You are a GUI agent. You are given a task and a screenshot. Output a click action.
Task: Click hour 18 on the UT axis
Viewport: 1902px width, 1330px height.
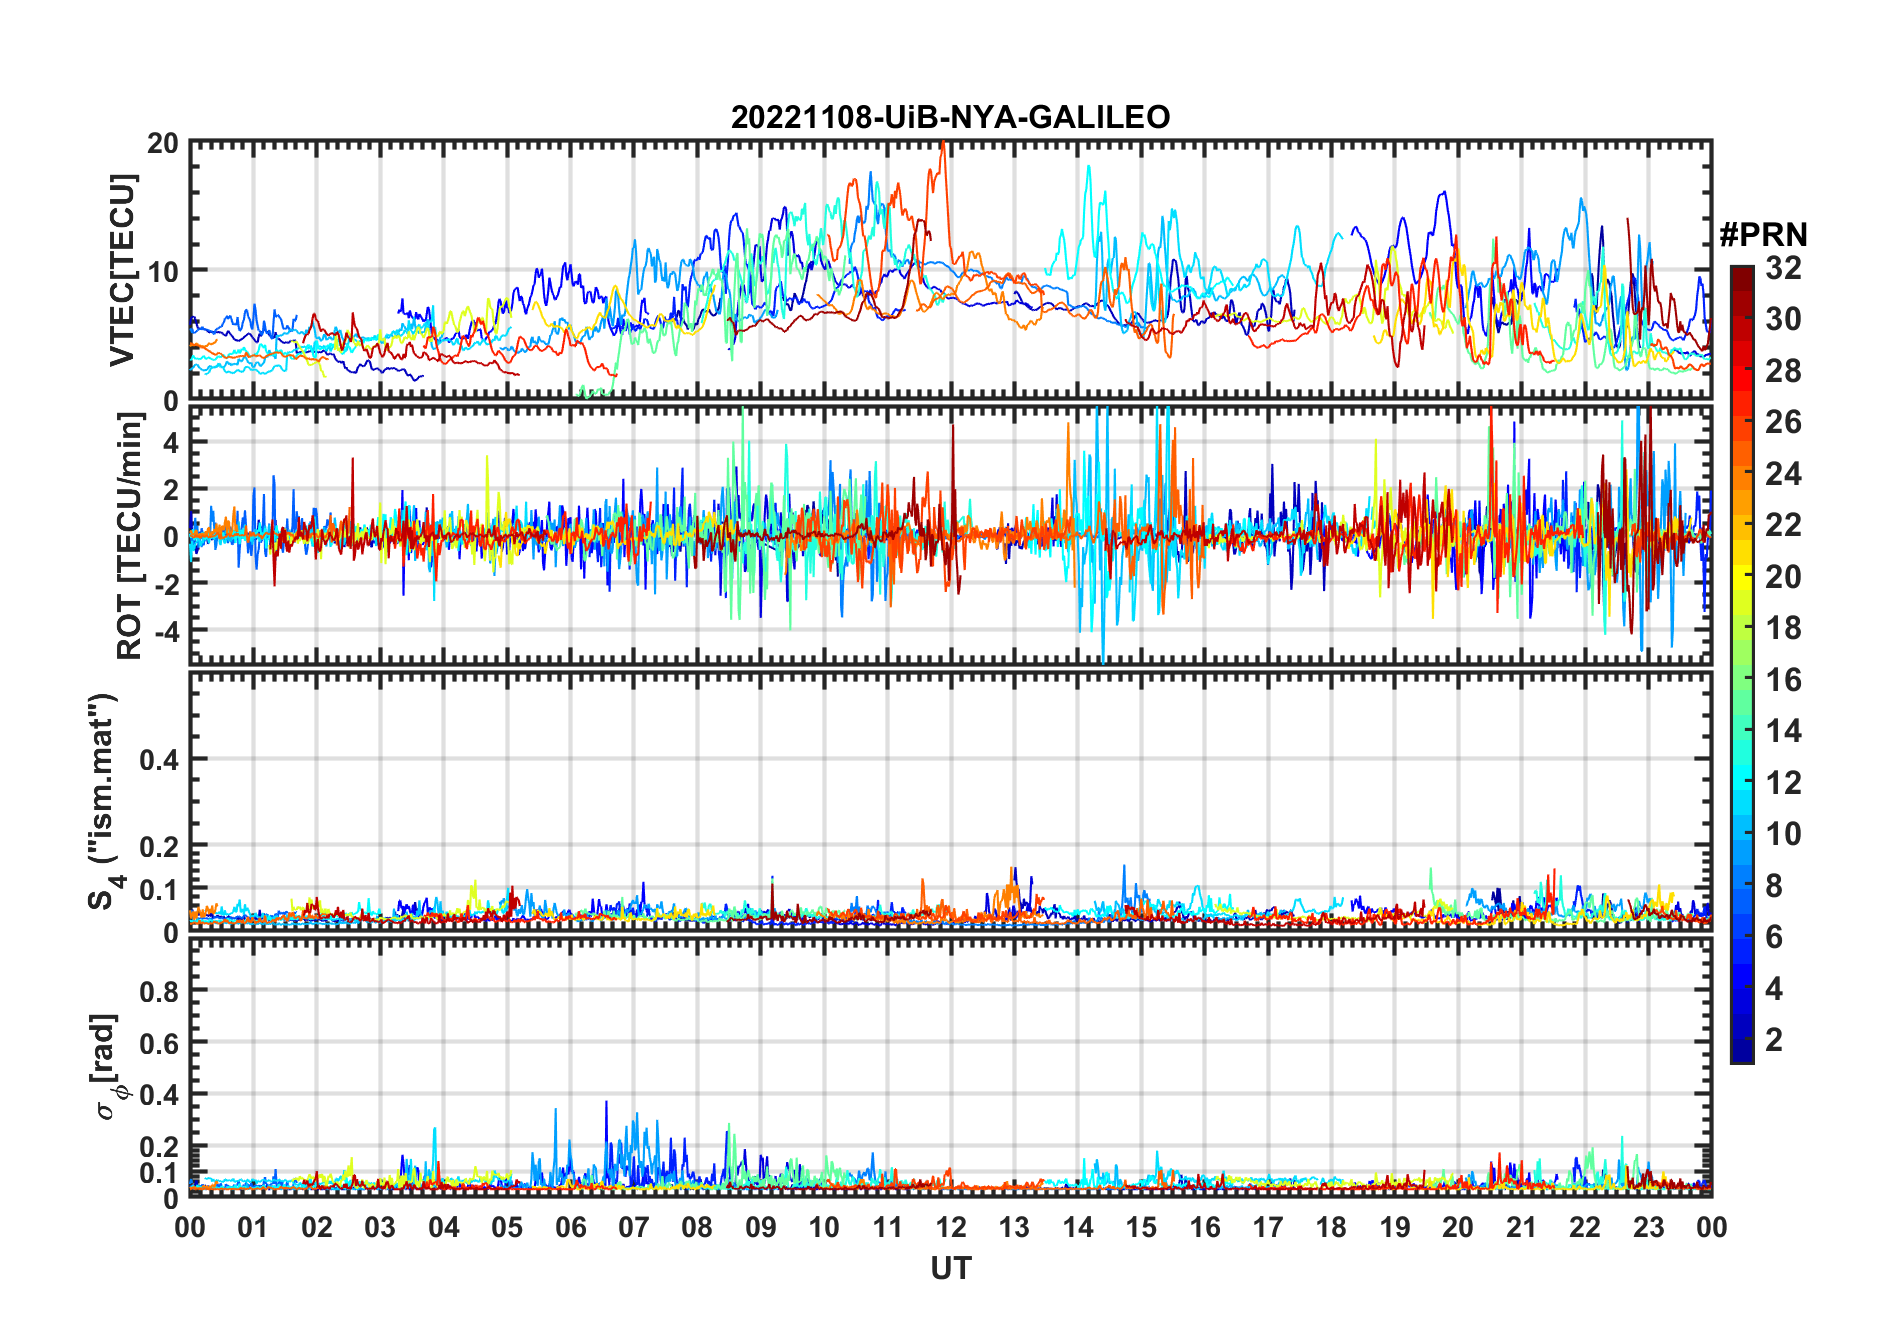(x=1331, y=1228)
